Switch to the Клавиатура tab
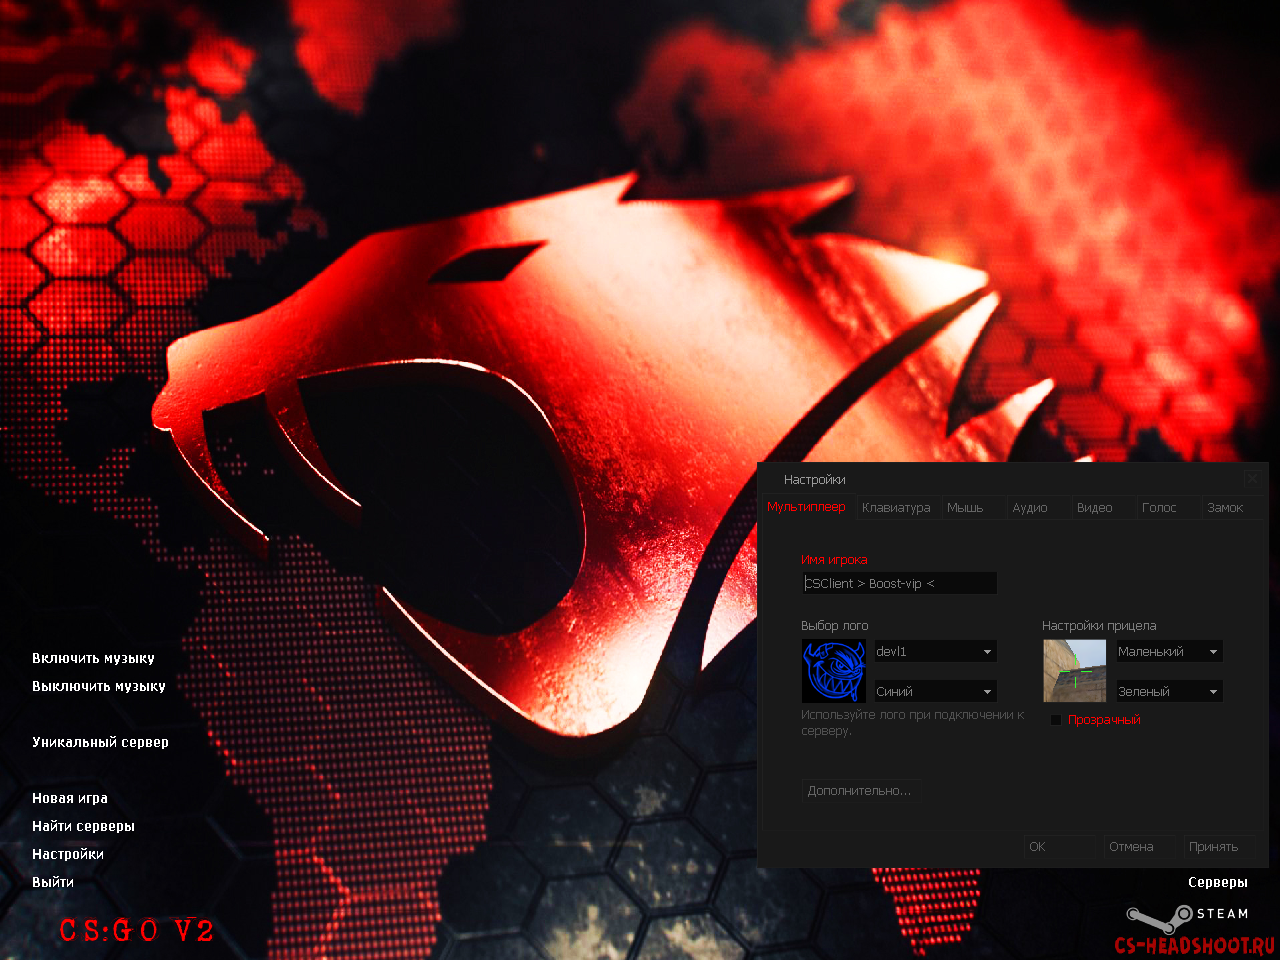This screenshot has height=960, width=1280. 896,508
